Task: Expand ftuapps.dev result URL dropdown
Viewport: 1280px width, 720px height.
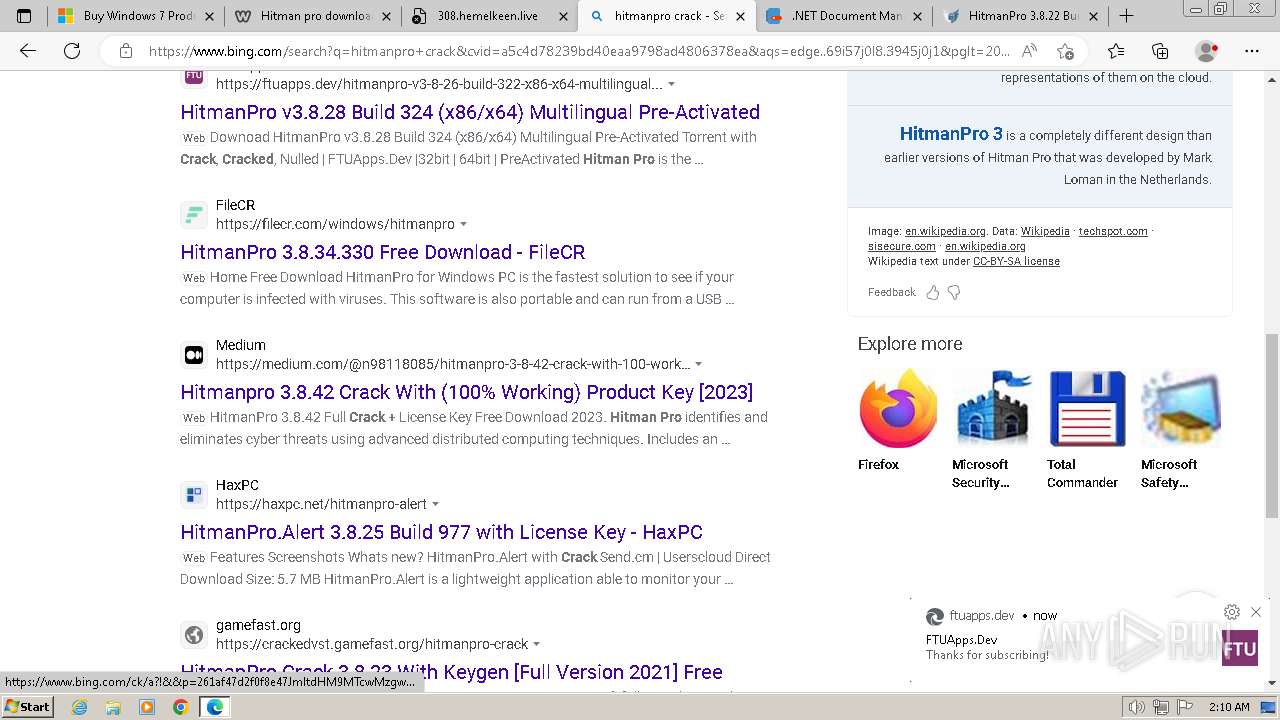Action: coord(671,85)
